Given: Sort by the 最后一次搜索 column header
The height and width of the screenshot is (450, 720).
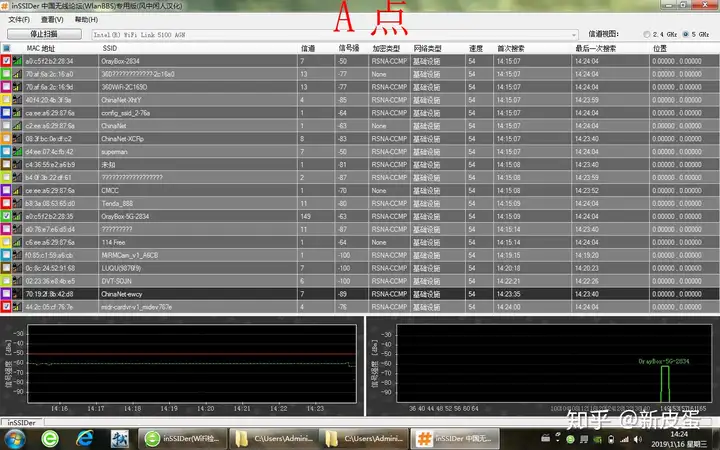Looking at the screenshot, I should click(x=596, y=48).
